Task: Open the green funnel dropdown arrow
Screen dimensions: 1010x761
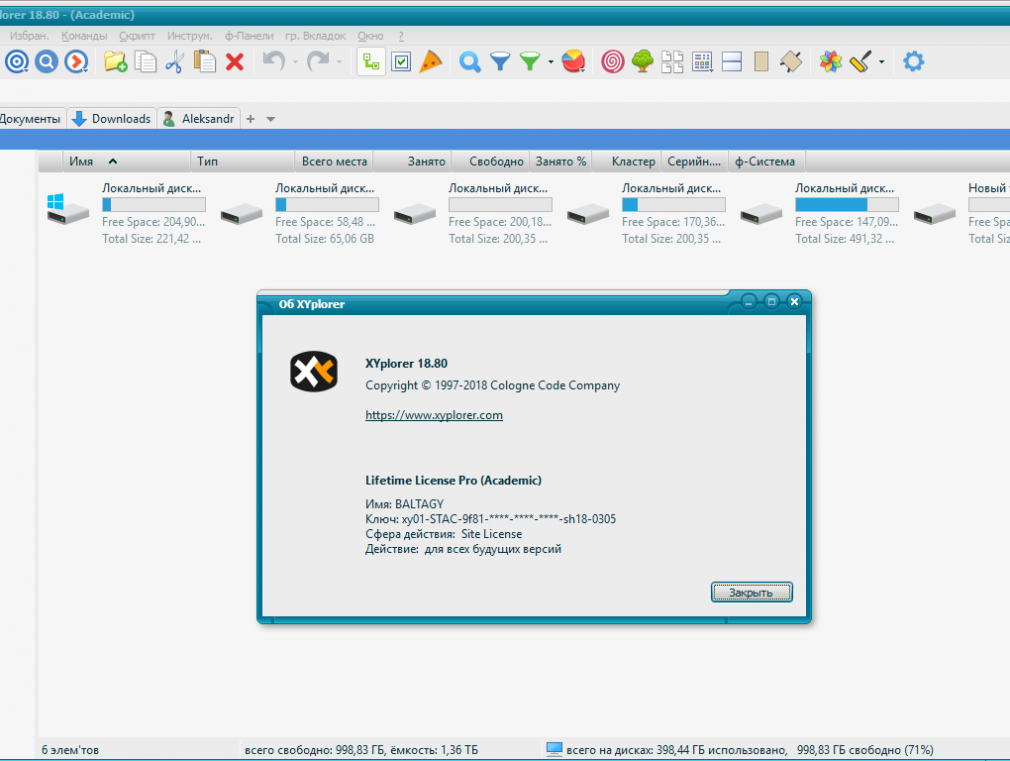Action: click(551, 63)
